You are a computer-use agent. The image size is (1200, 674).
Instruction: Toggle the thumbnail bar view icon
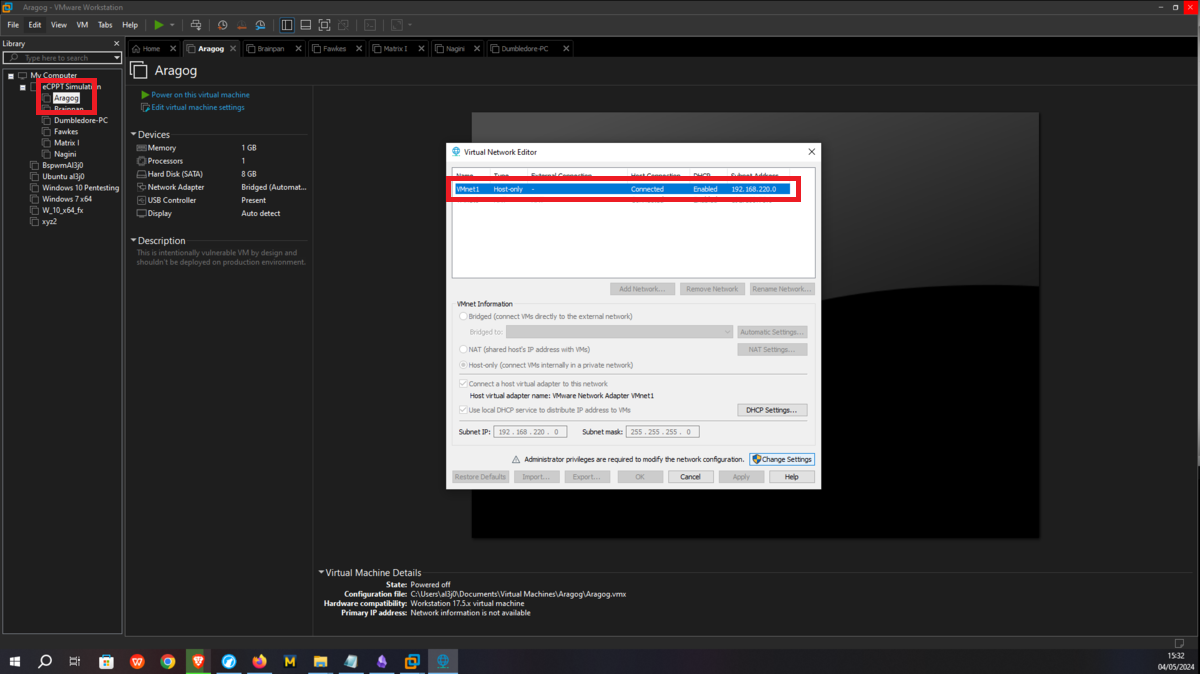(306, 25)
